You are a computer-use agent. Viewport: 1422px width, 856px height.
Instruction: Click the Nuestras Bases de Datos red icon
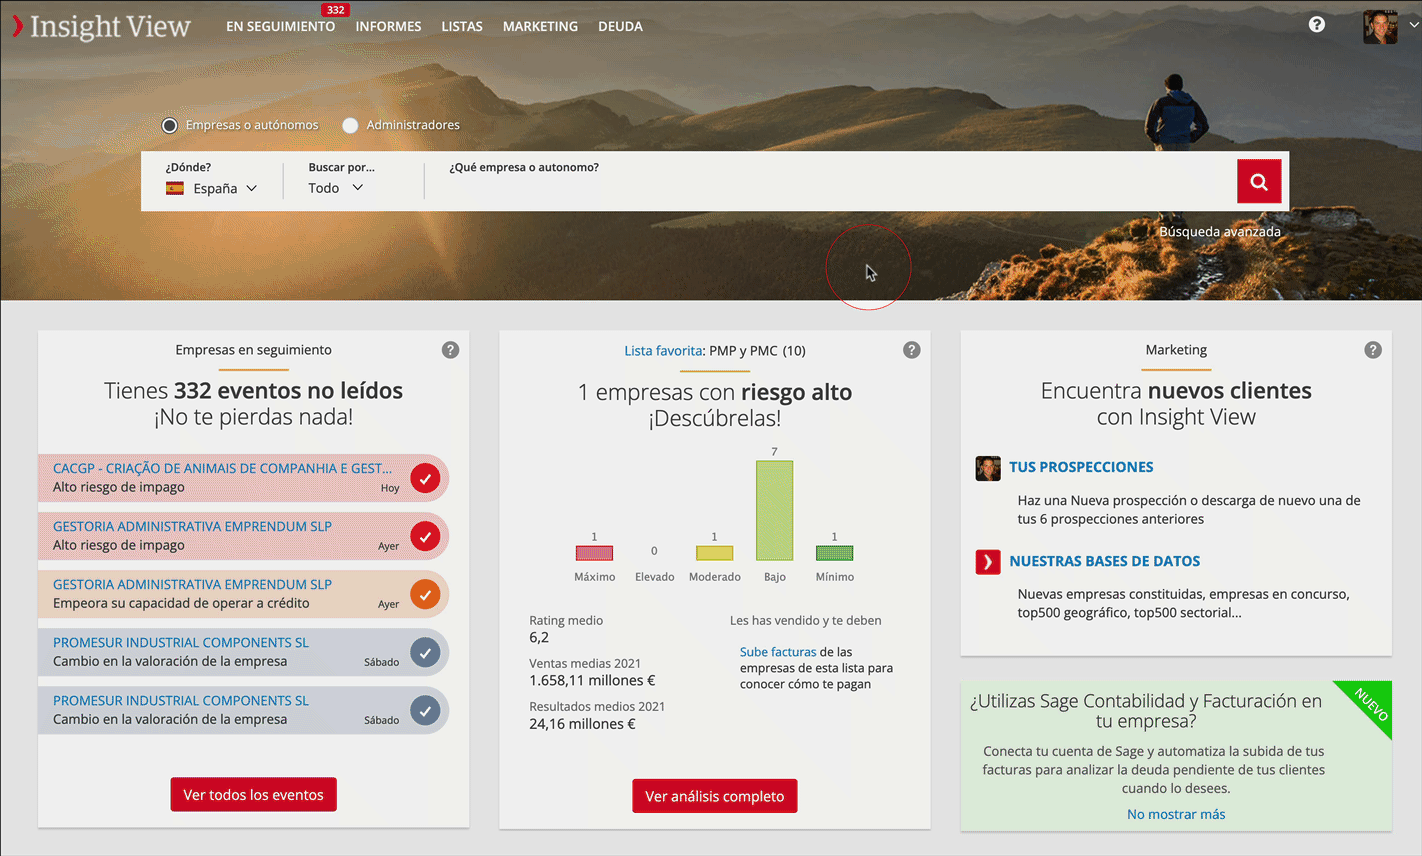point(988,561)
